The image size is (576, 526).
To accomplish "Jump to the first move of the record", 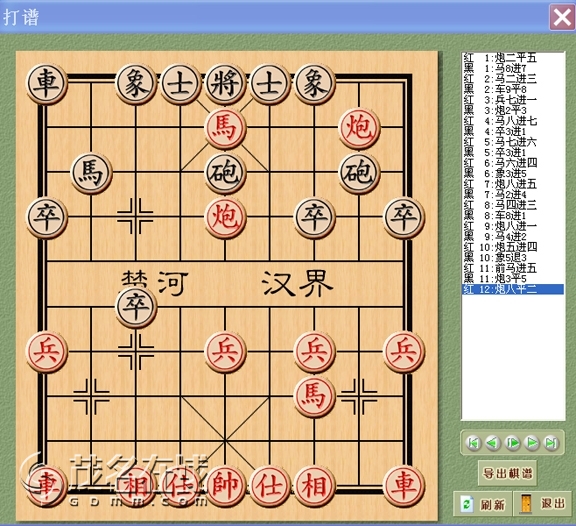I will pos(473,443).
